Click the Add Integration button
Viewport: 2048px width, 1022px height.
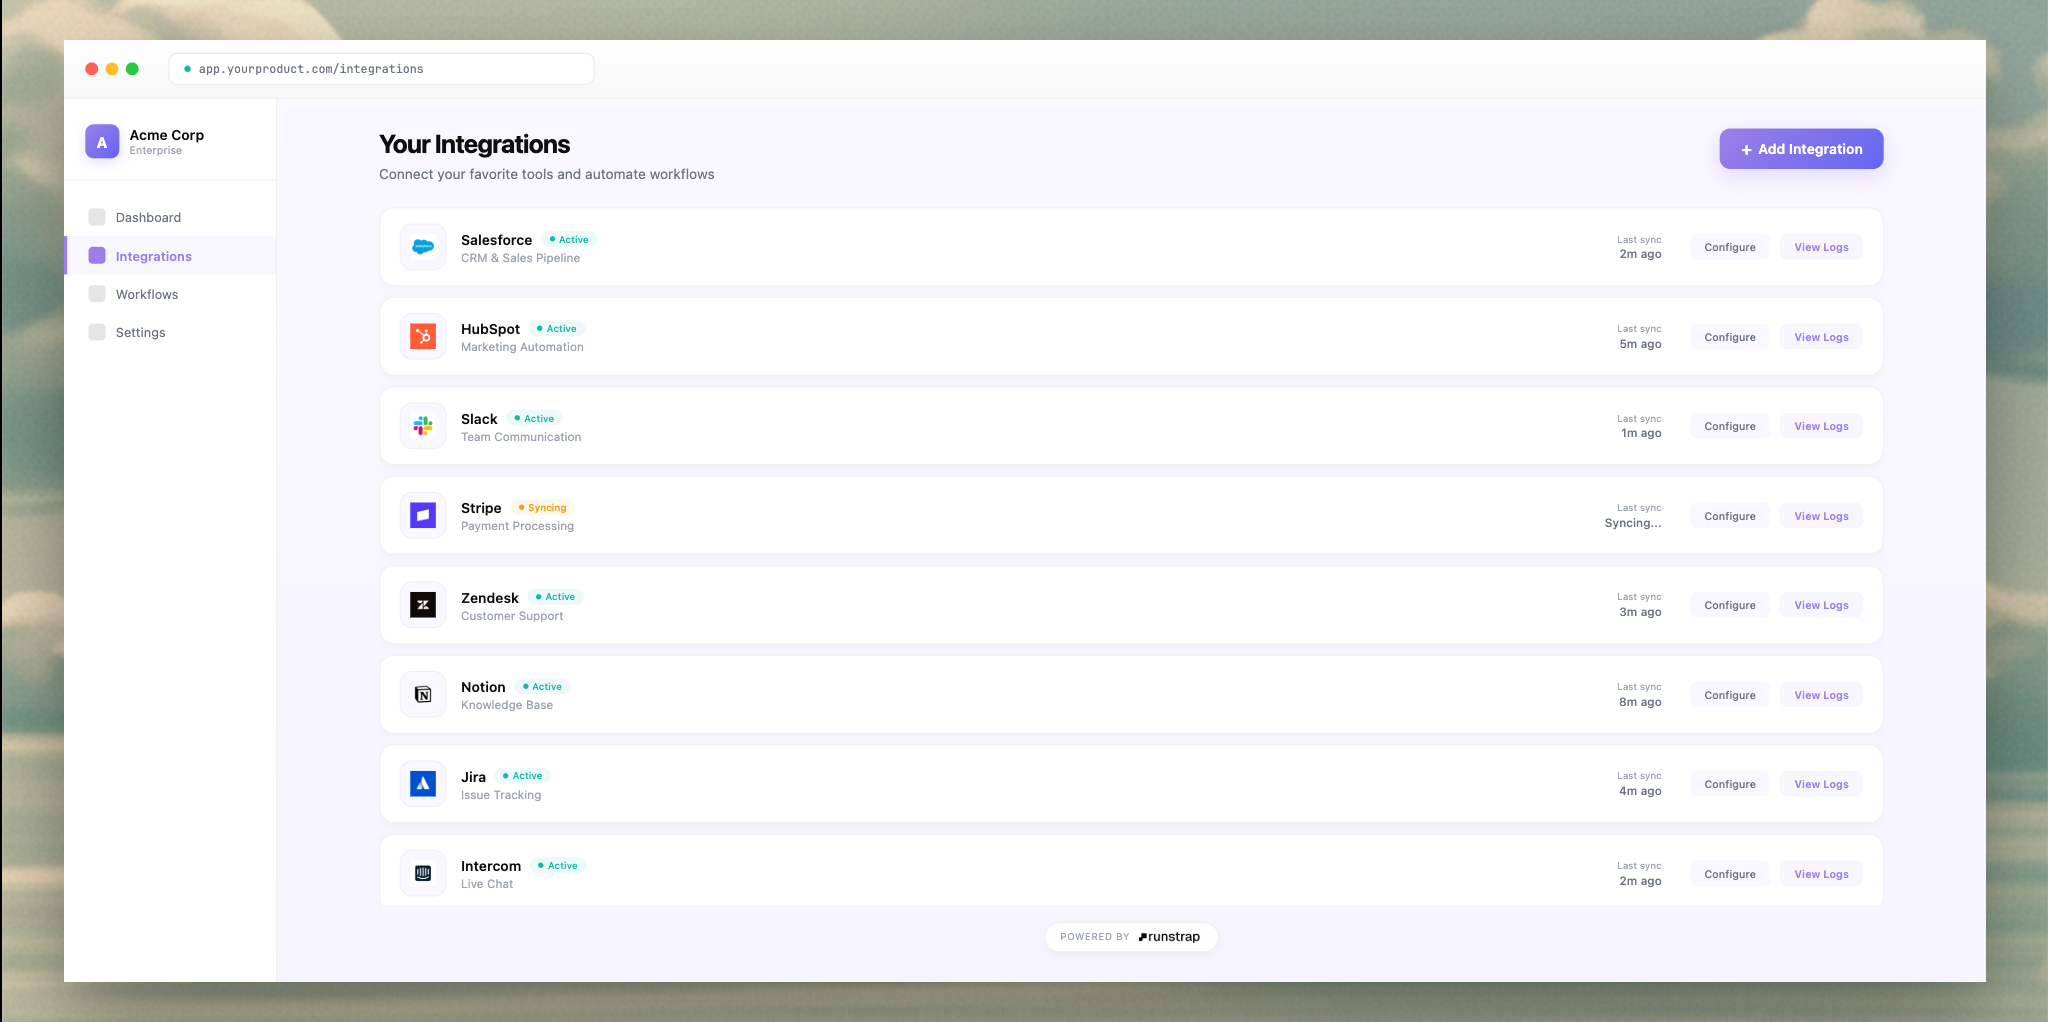pyautogui.click(x=1800, y=148)
